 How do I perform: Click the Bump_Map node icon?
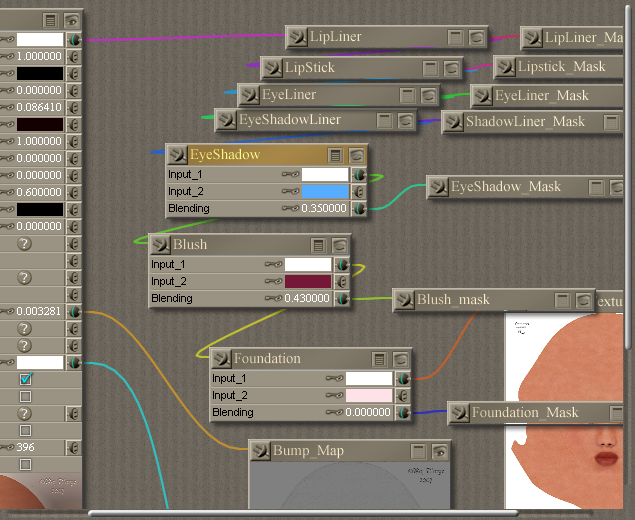(260, 451)
